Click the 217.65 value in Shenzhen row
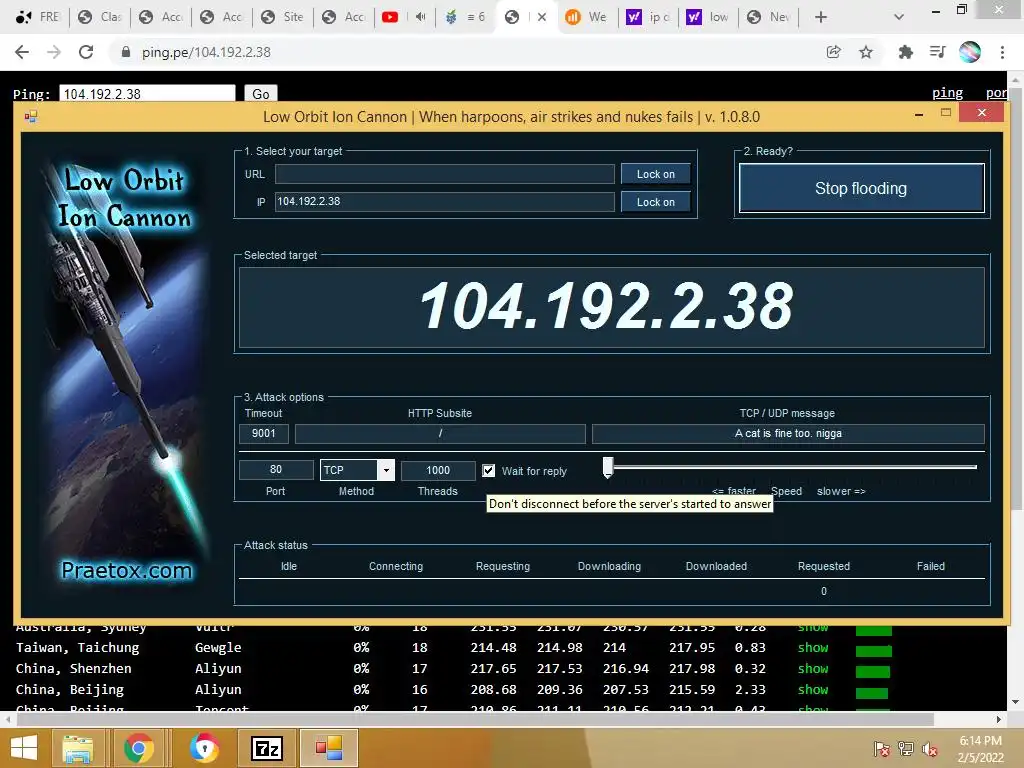 [x=493, y=669]
